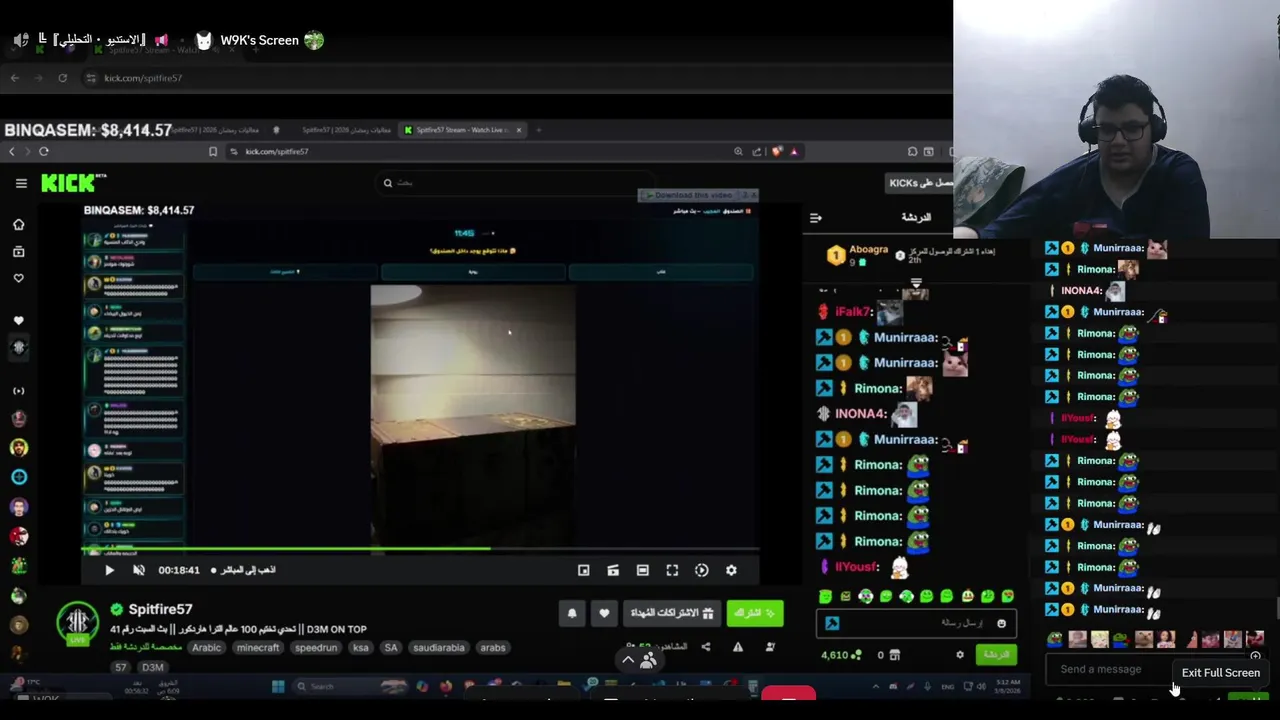Go to Kick home sidebar icon
This screenshot has width=1280, height=720.
point(18,224)
